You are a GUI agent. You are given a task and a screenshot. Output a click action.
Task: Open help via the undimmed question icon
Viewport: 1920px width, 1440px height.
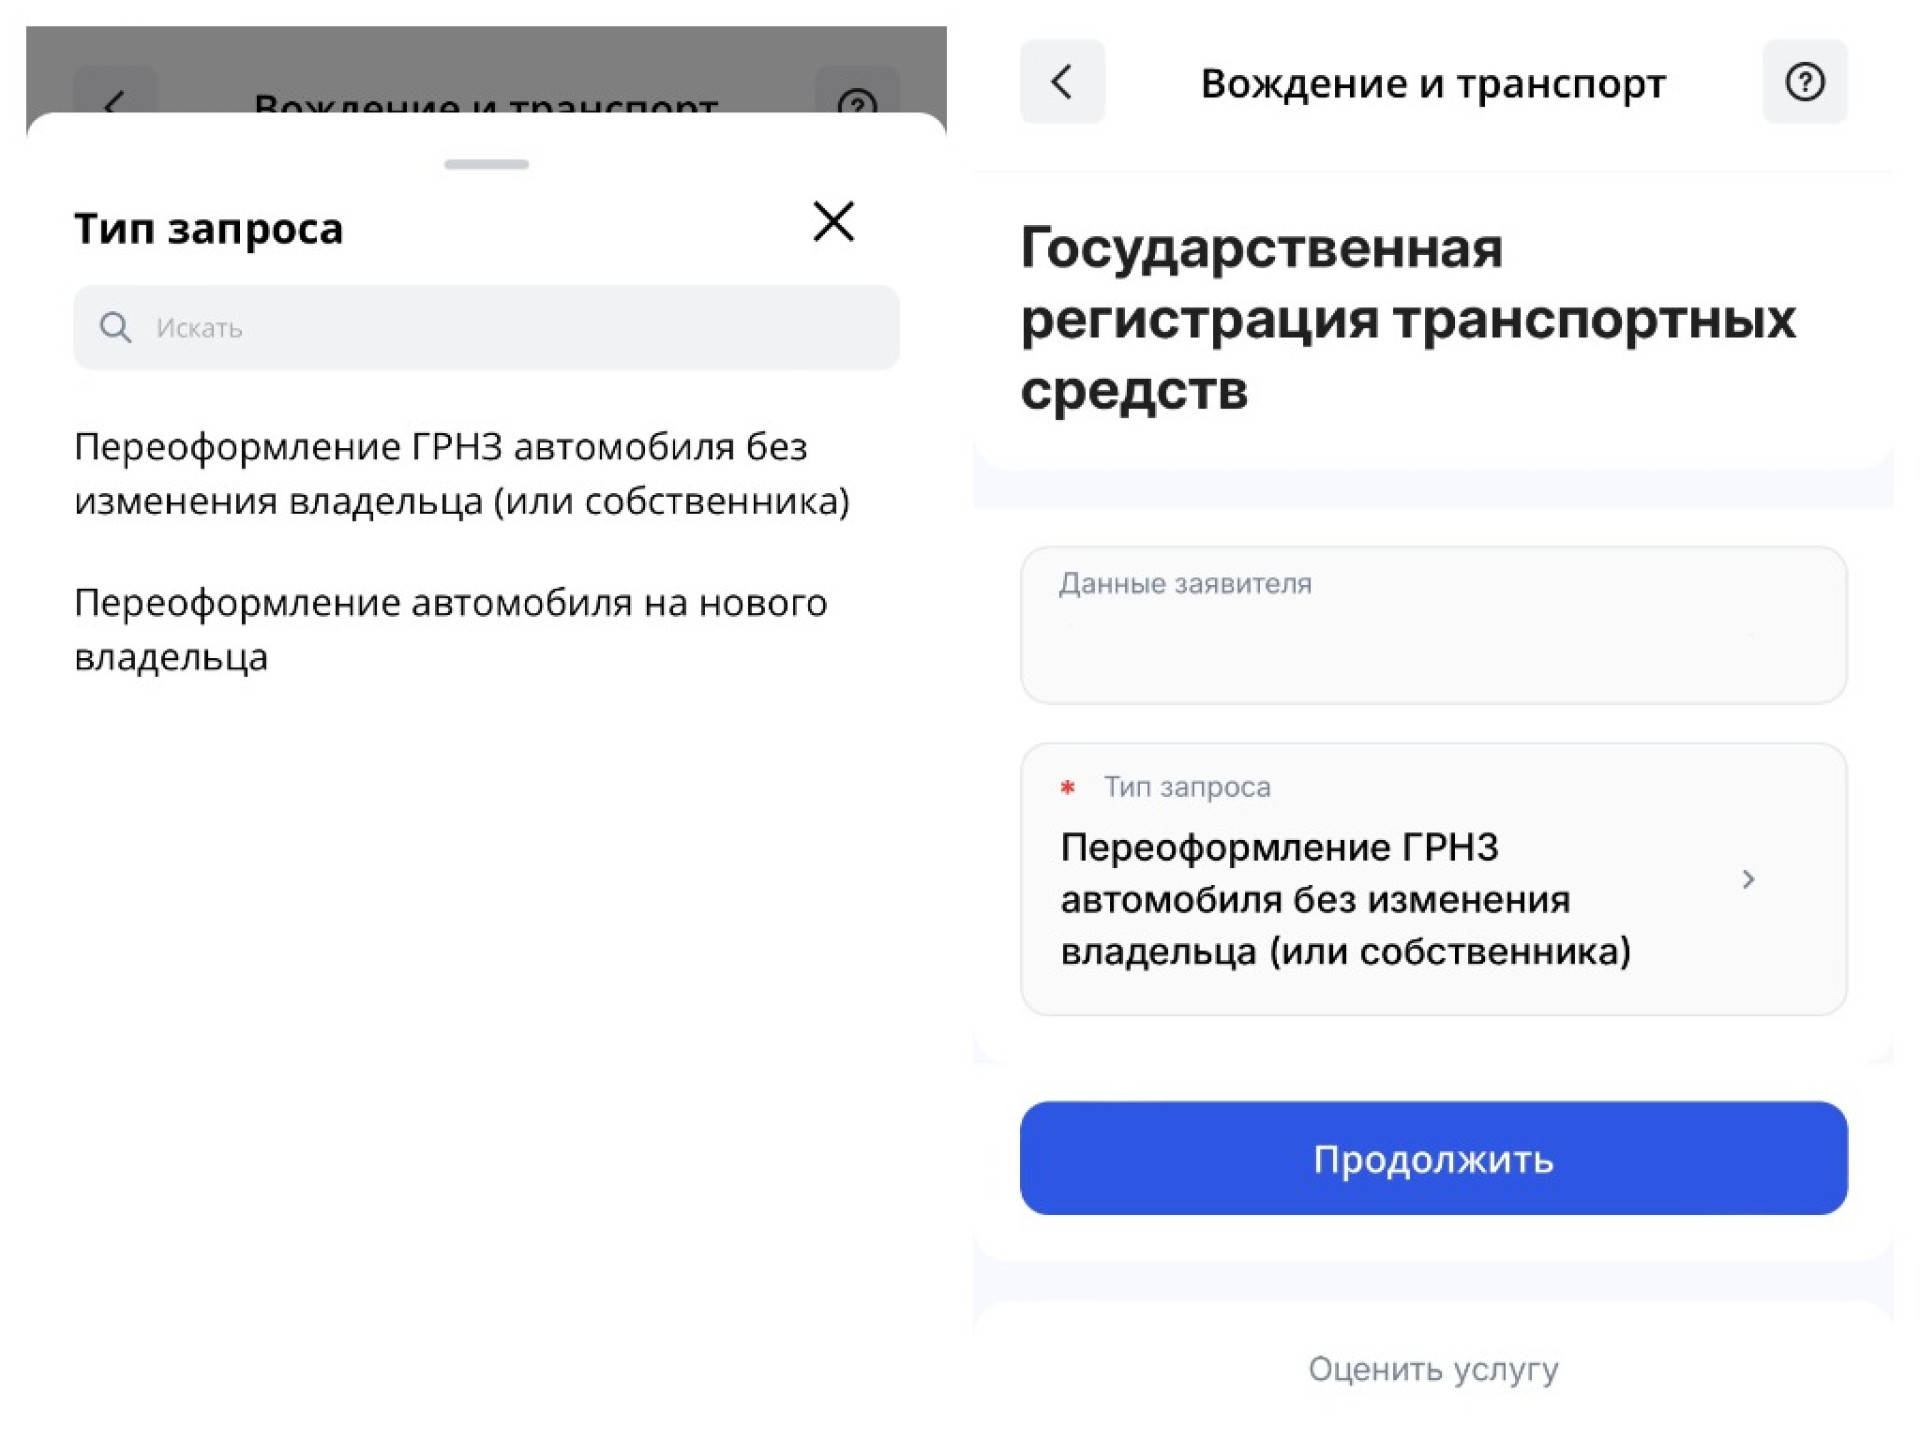pyautogui.click(x=1804, y=82)
